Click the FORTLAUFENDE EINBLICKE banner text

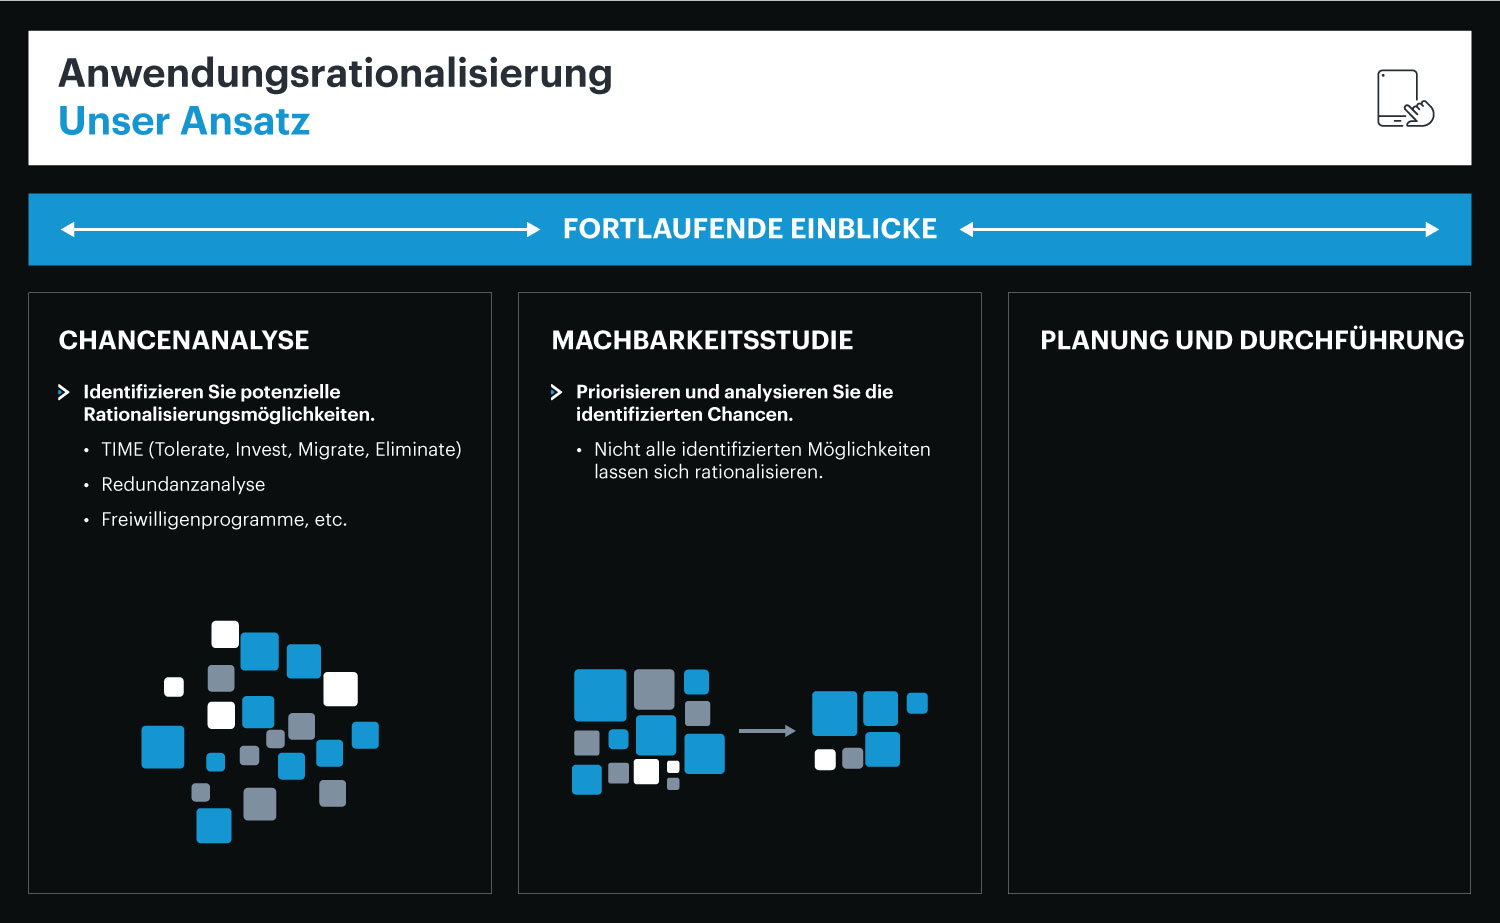tap(750, 229)
